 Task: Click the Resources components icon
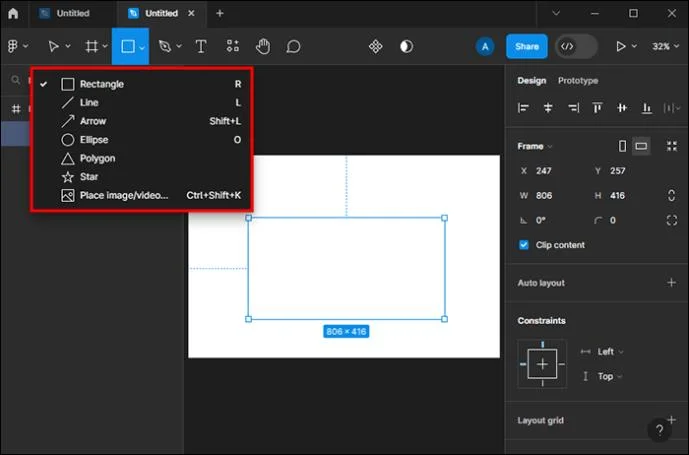point(233,46)
